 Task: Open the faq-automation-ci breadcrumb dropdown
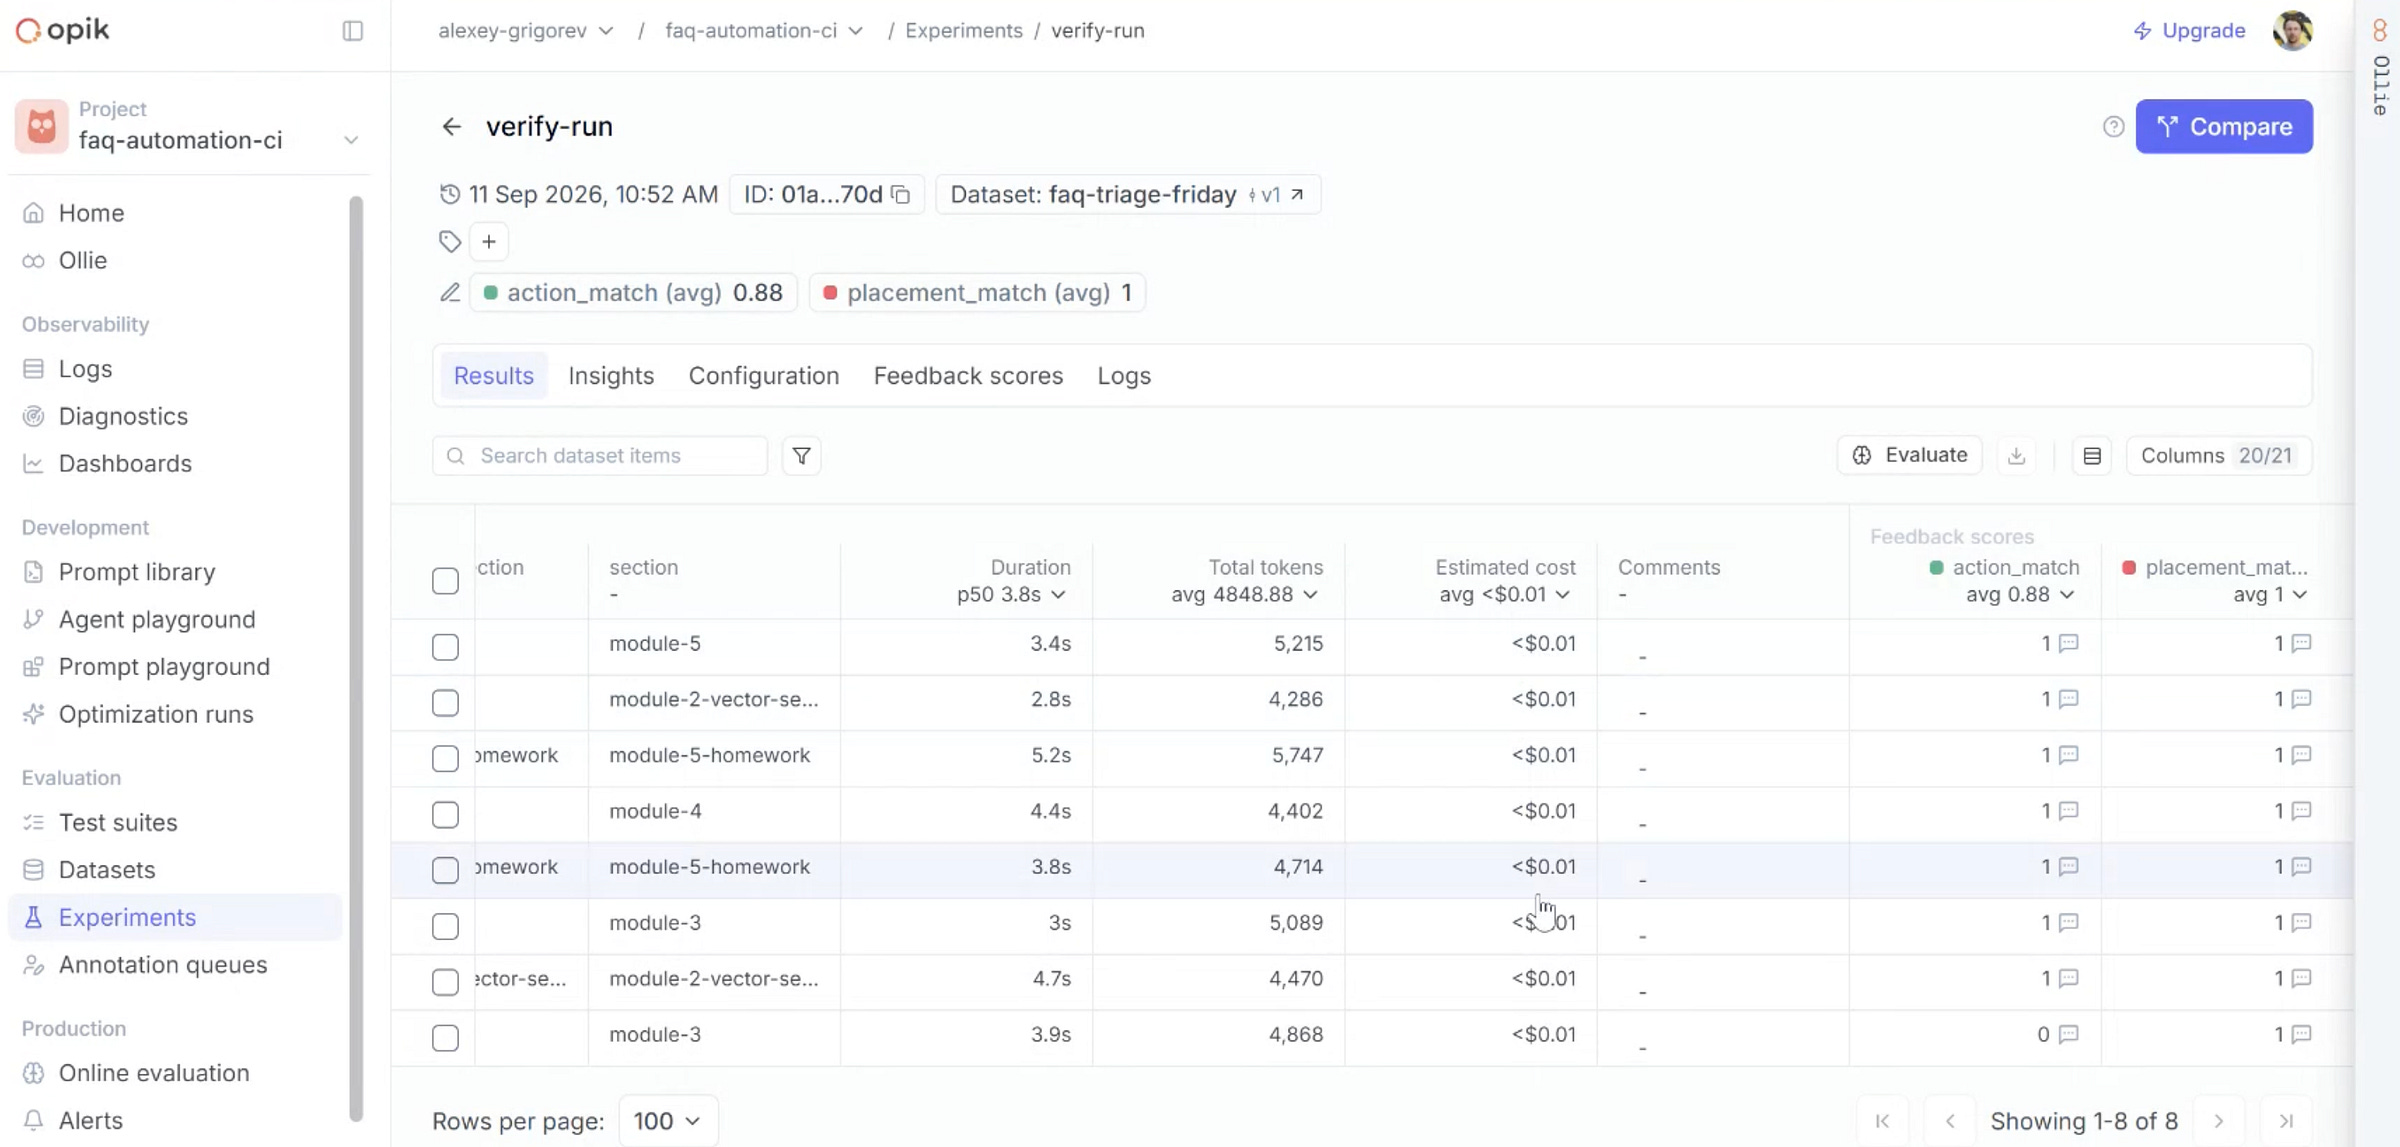click(764, 31)
